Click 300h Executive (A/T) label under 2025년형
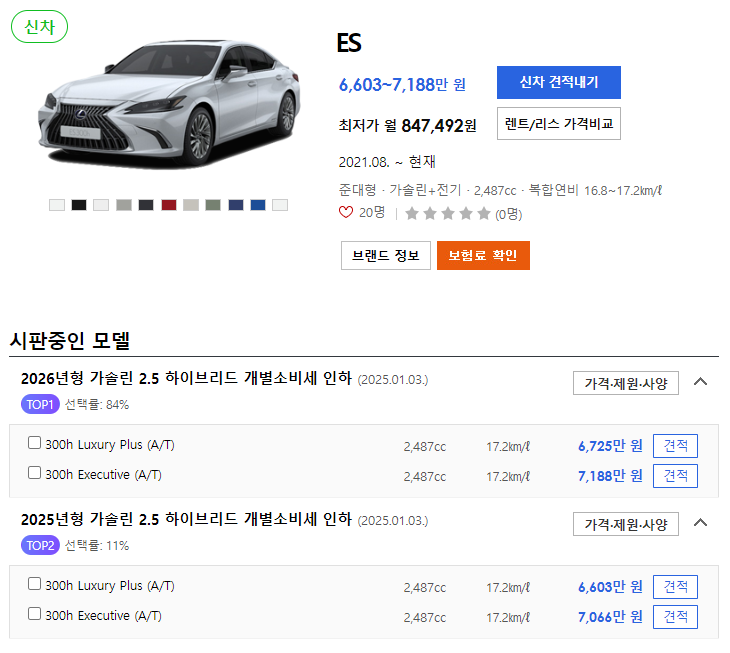Viewport: 730px width, 653px height. 103,616
